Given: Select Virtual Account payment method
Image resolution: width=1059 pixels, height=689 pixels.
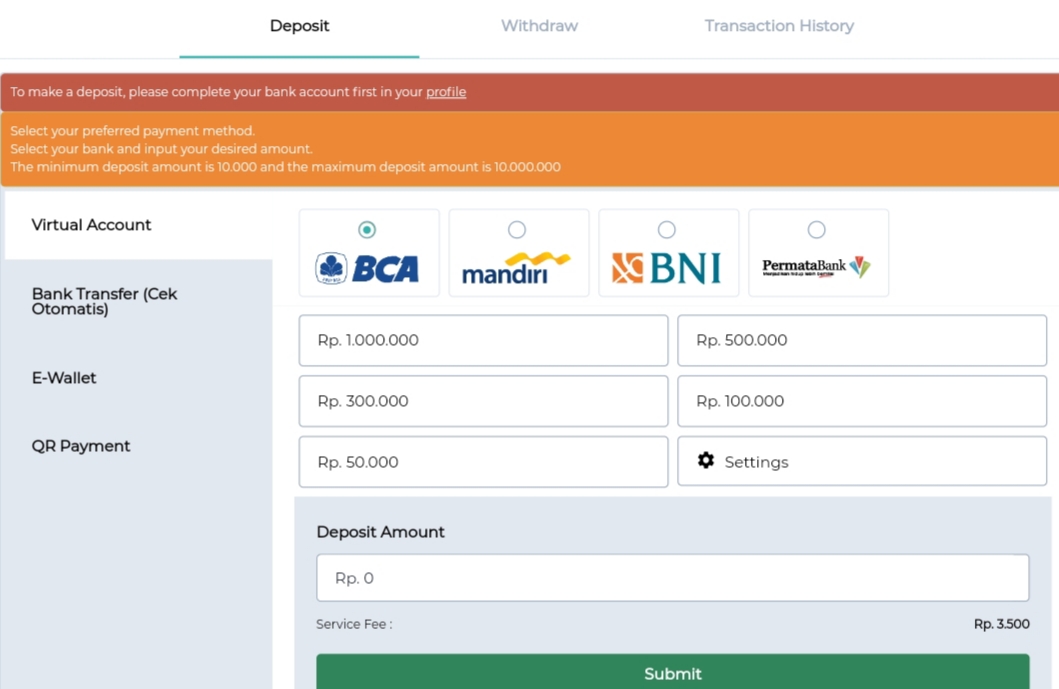Looking at the screenshot, I should 138,225.
